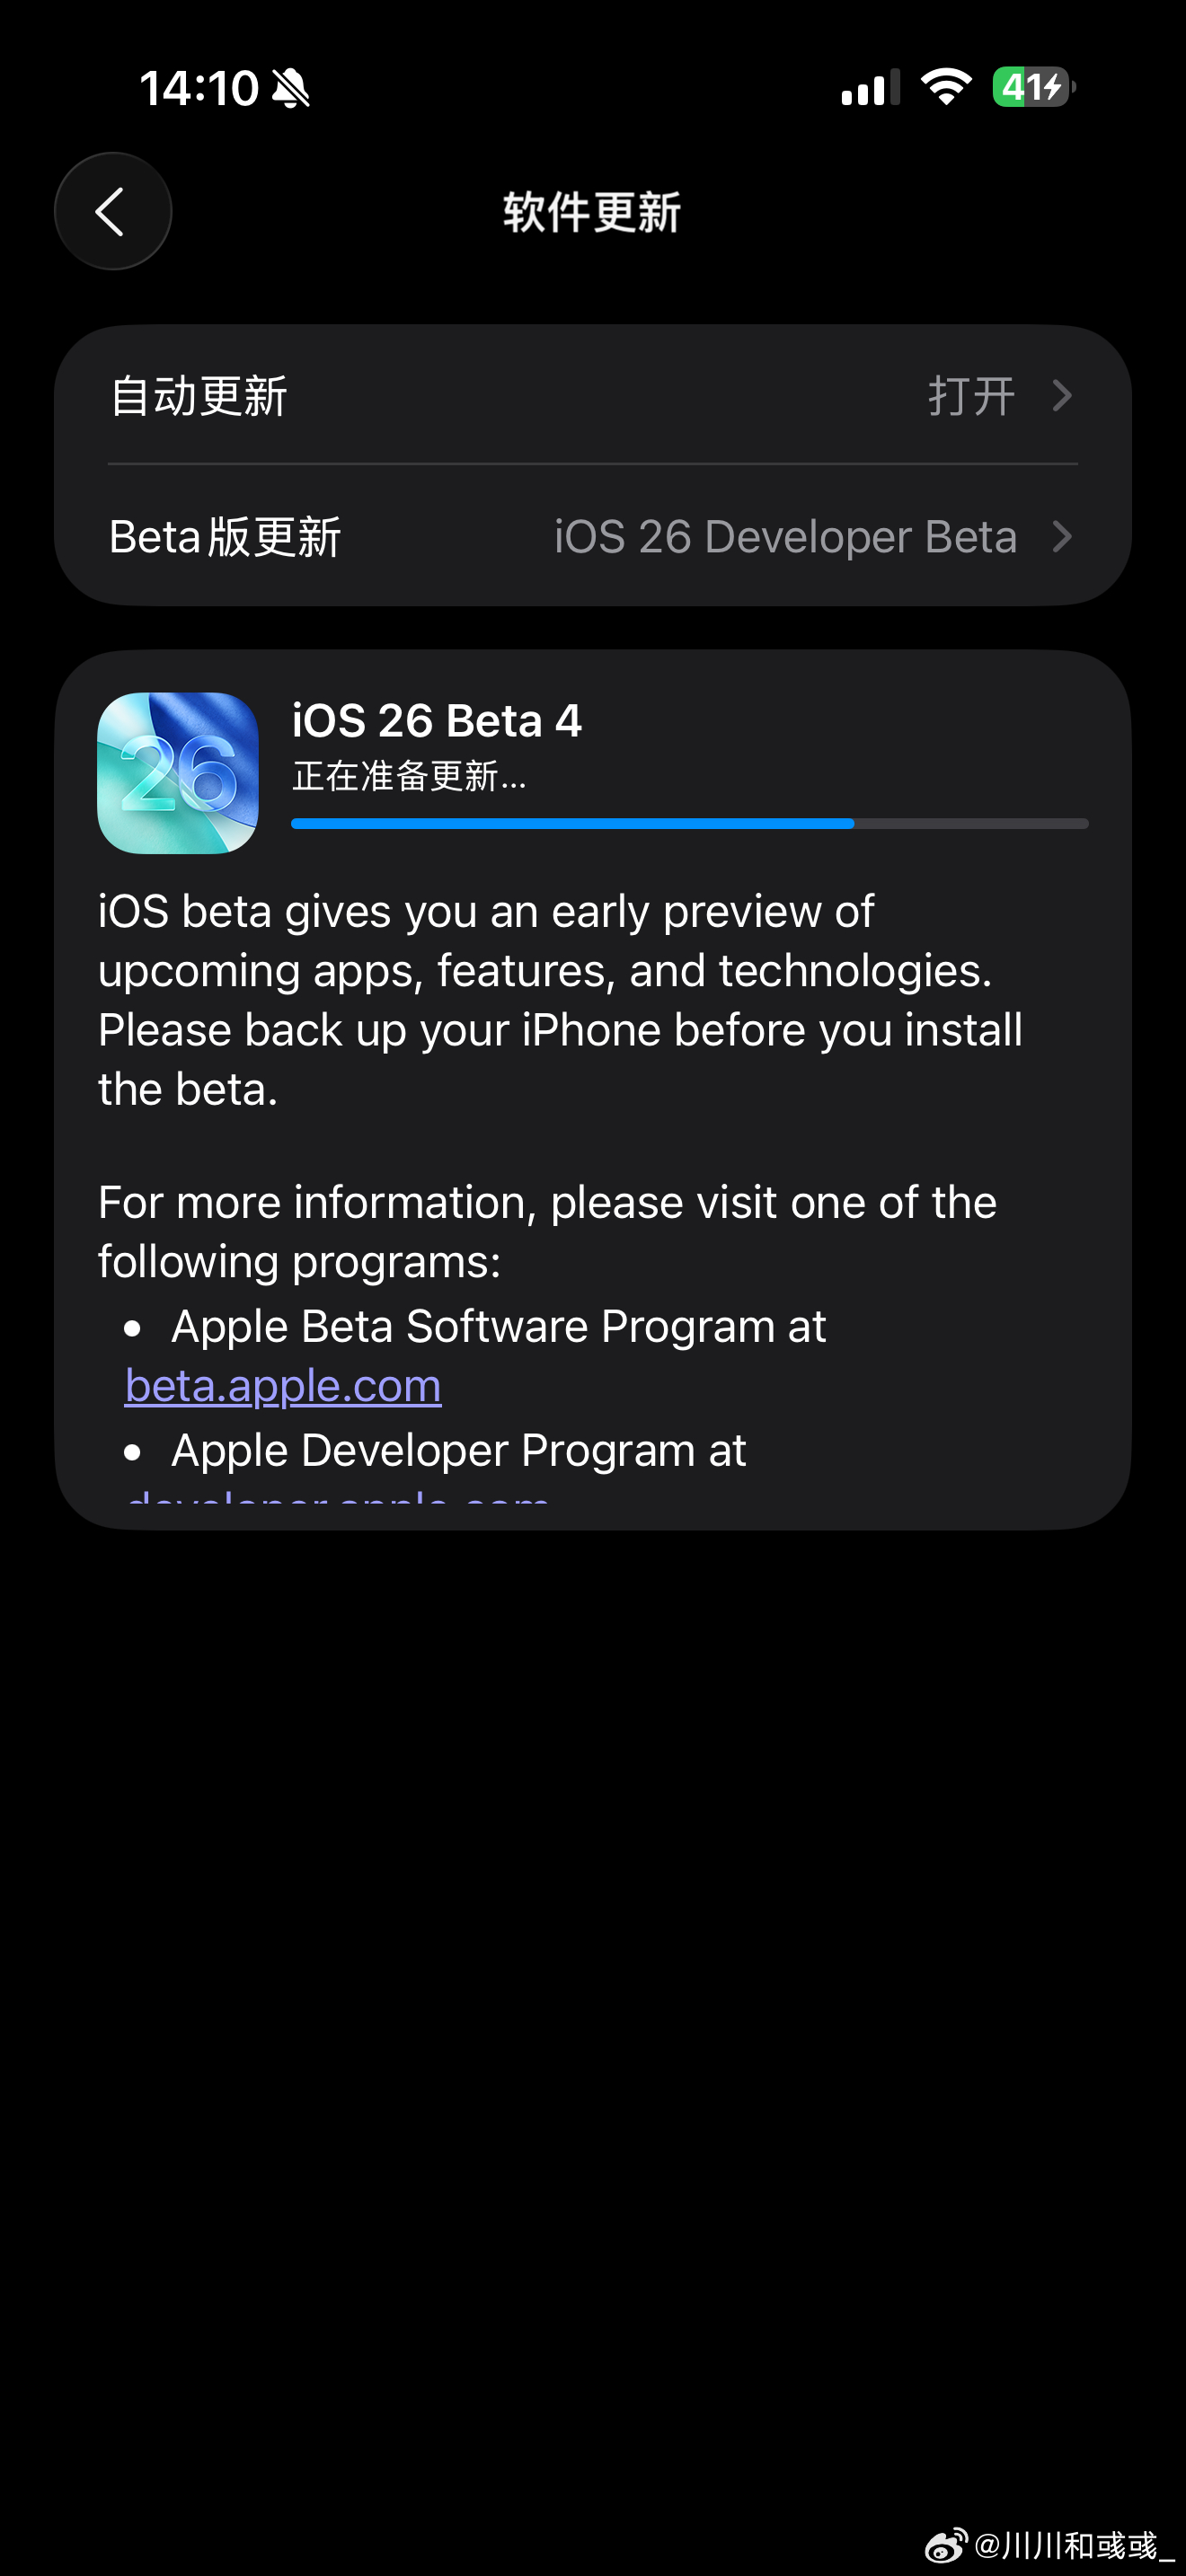Tap the Wi-Fi status icon
The height and width of the screenshot is (2576, 1186).
(x=946, y=87)
